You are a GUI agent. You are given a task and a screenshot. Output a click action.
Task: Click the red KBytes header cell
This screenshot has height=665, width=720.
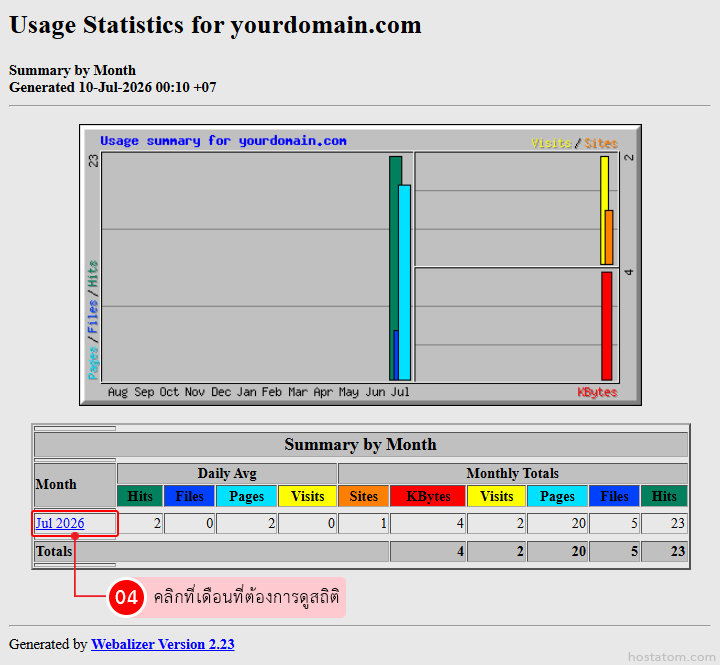click(428, 496)
